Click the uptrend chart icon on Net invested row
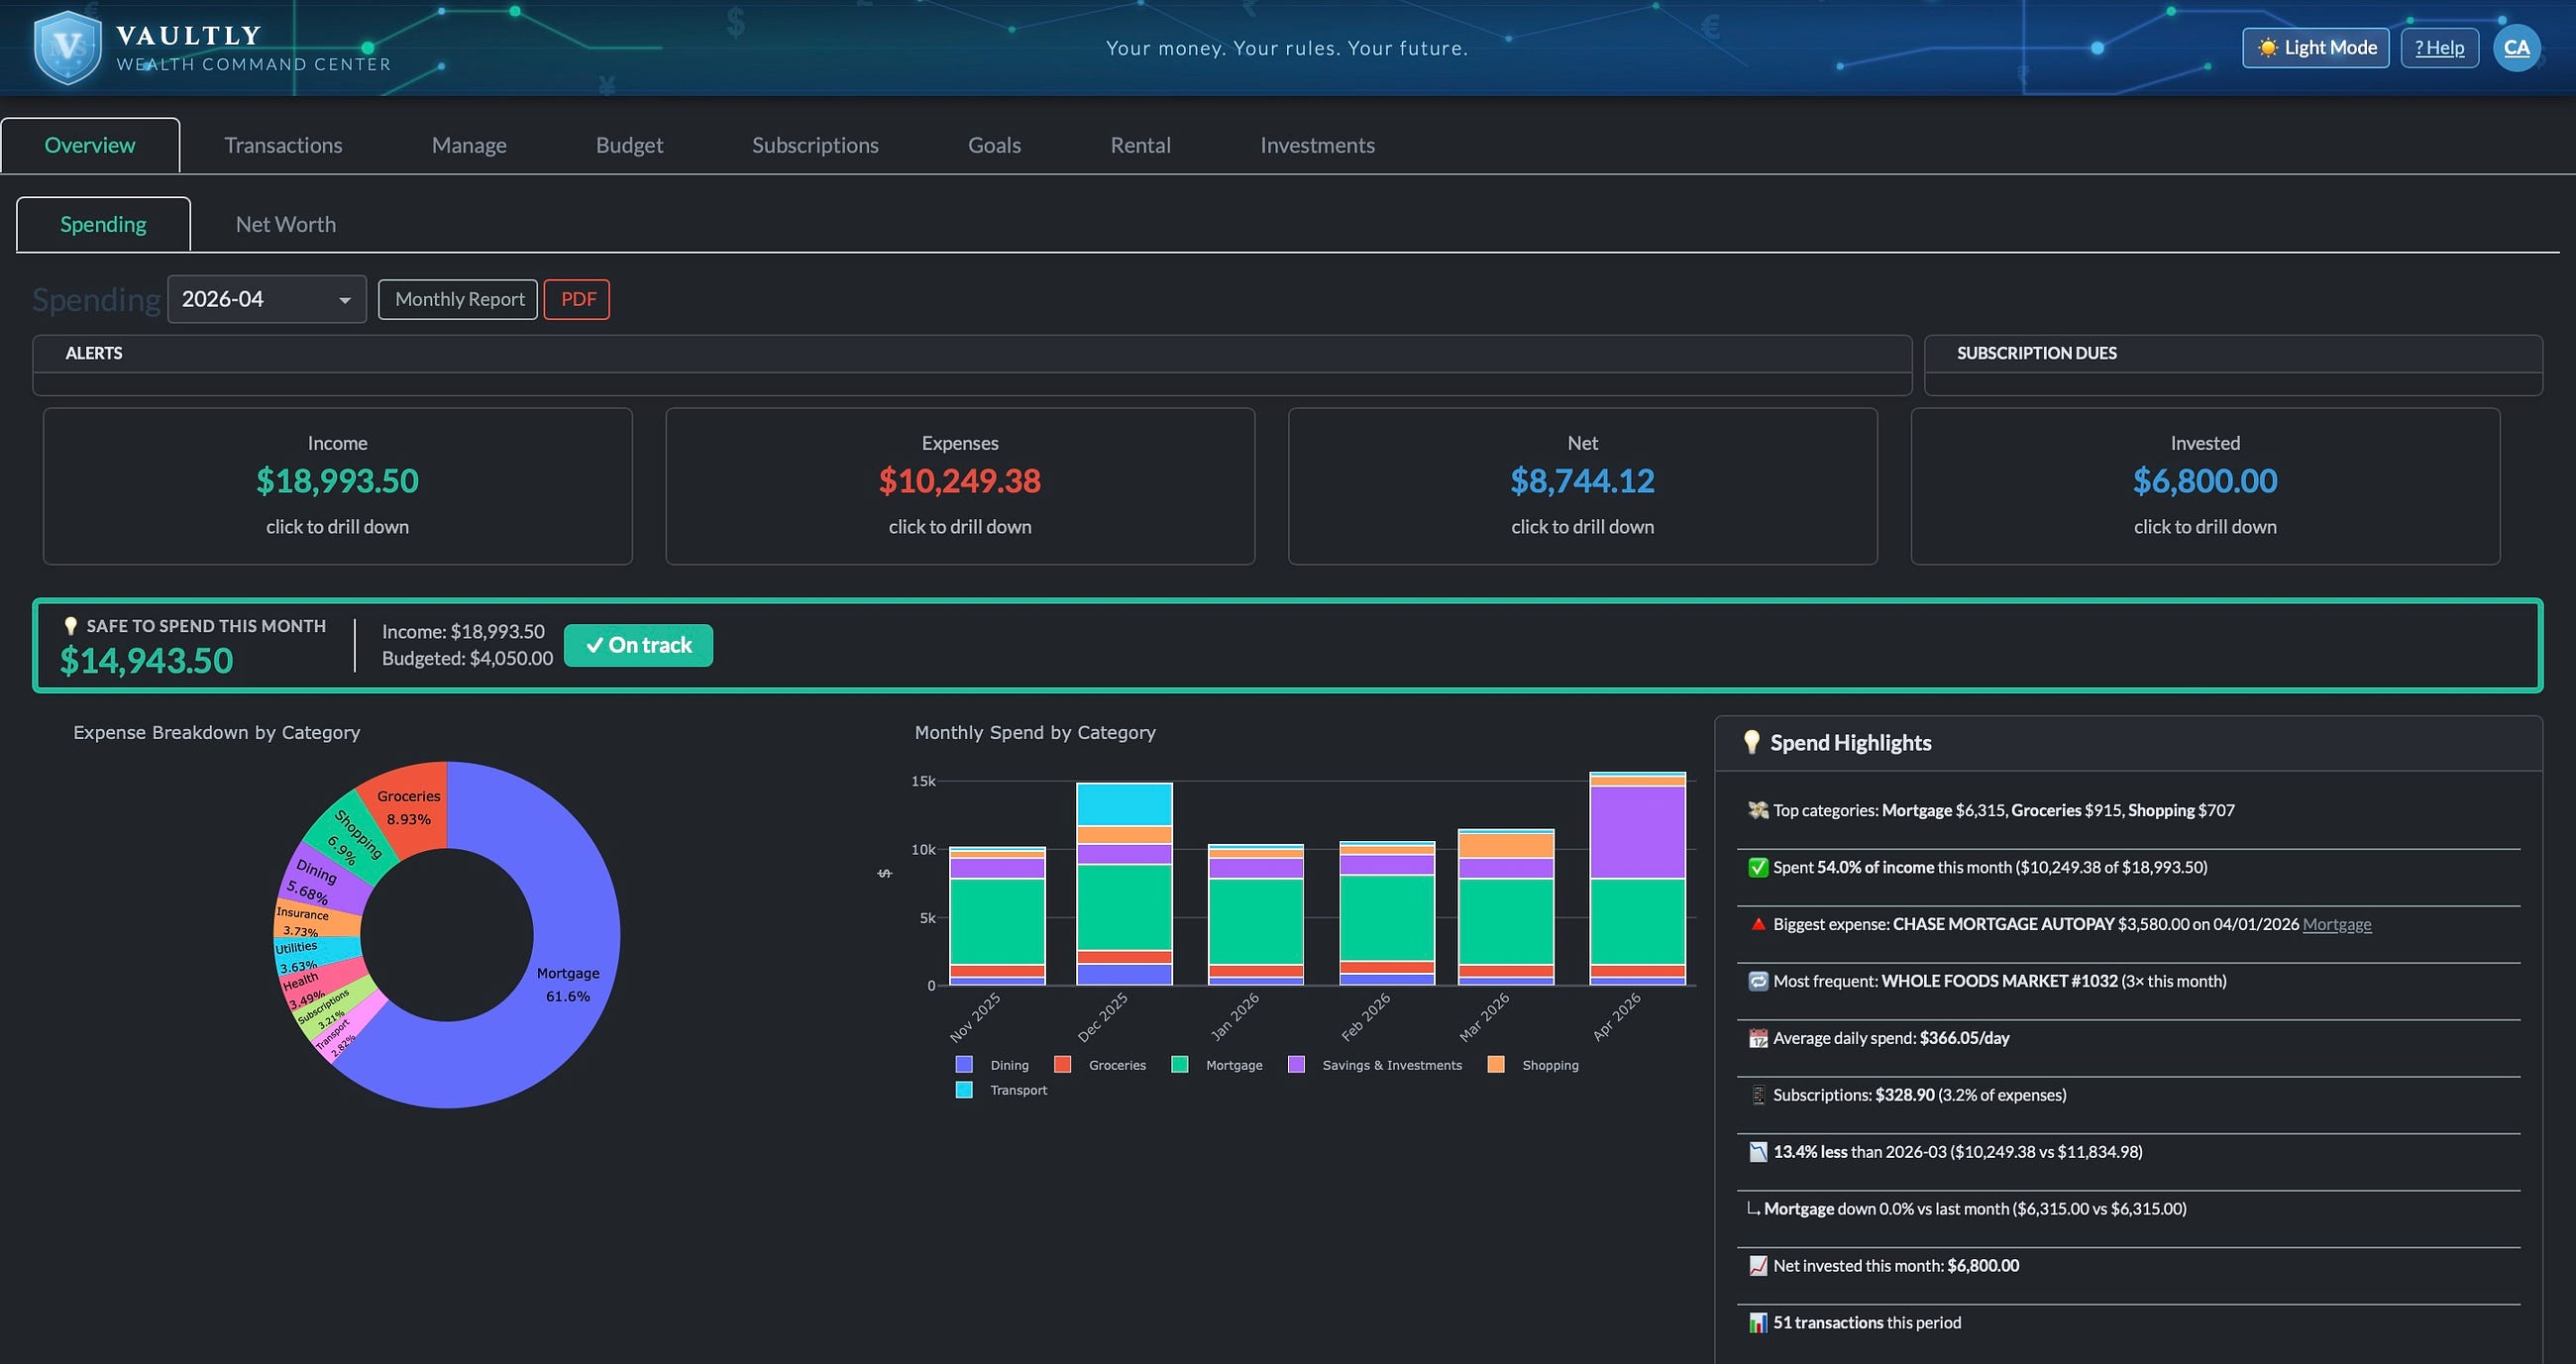This screenshot has width=2576, height=1364. click(1757, 1266)
